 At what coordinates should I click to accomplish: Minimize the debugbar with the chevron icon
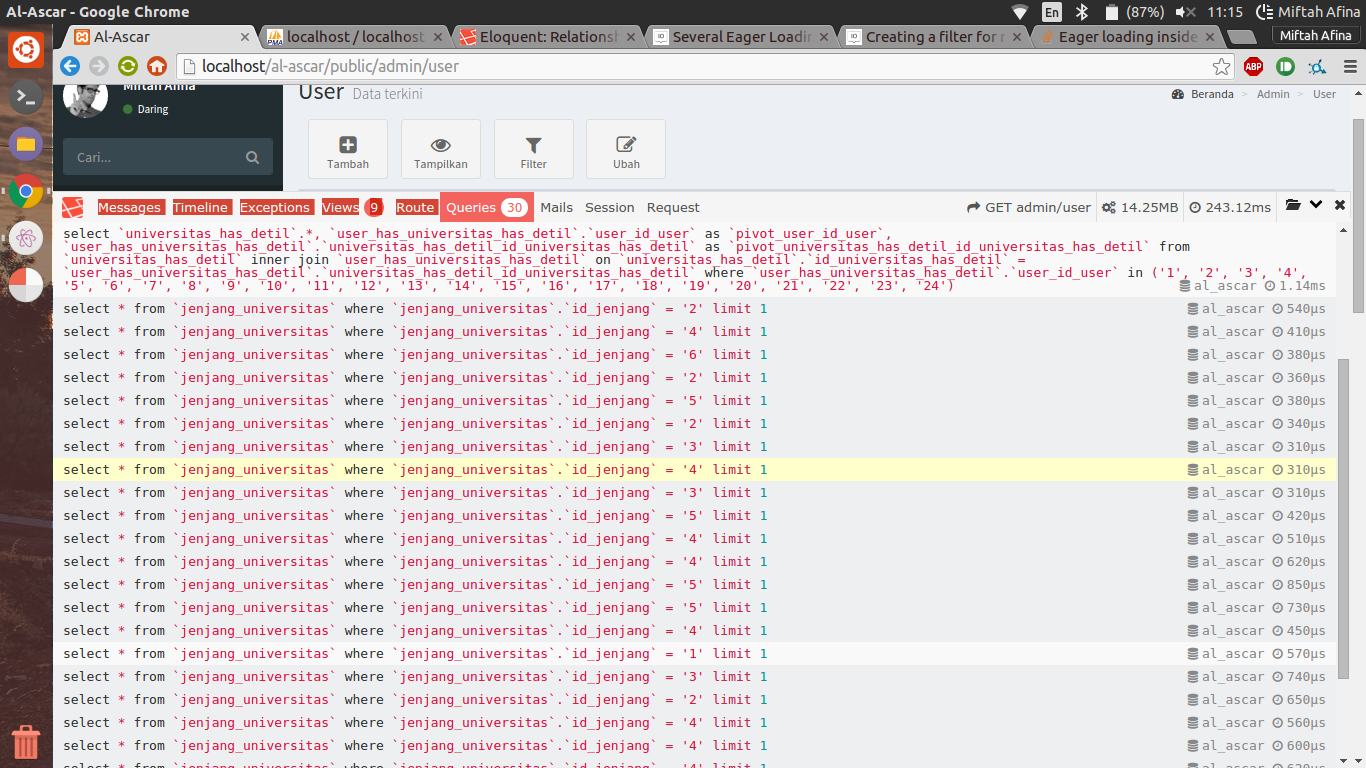[1316, 206]
